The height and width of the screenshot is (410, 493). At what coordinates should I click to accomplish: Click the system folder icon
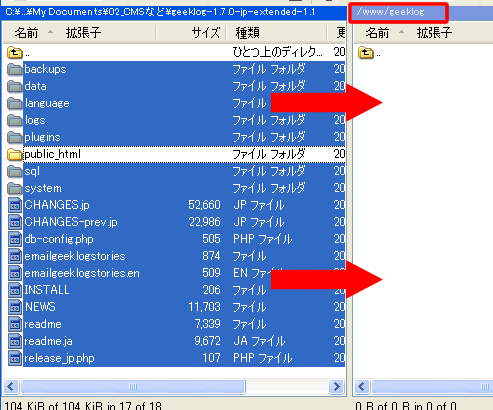pos(14,188)
